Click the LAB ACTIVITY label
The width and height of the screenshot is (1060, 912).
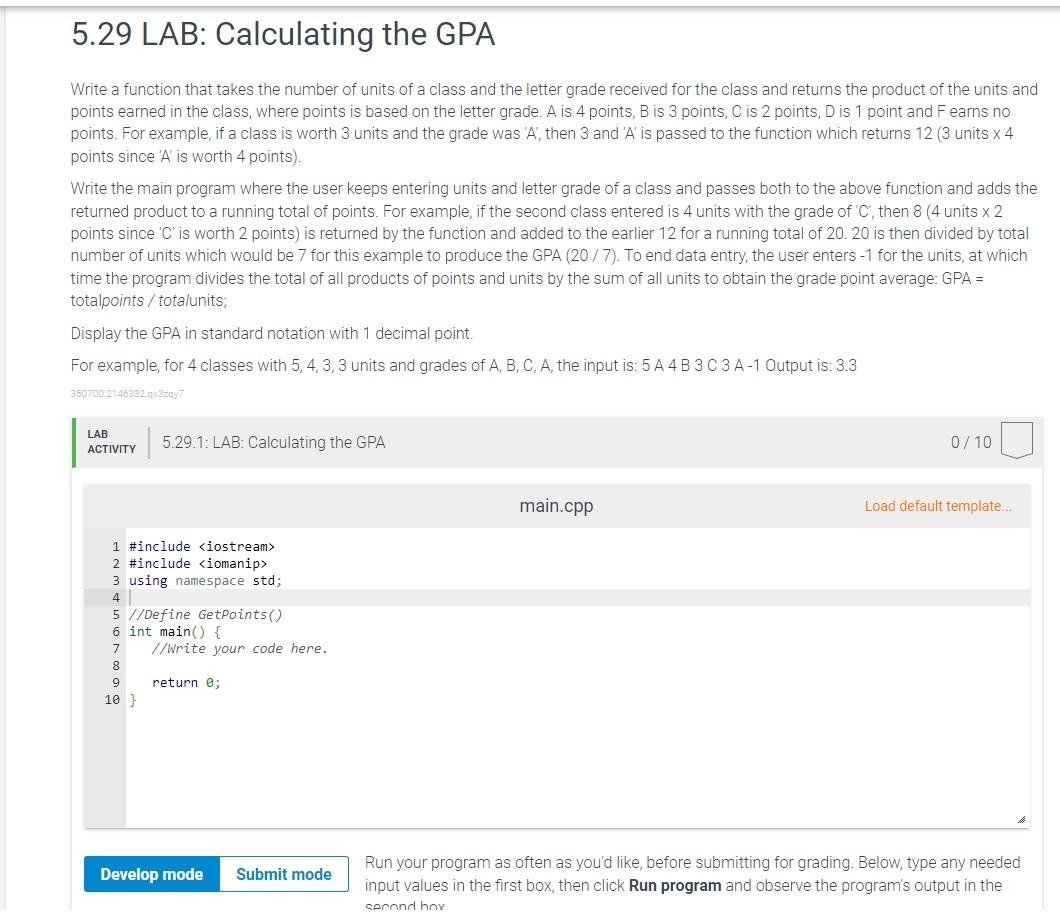click(x=110, y=441)
